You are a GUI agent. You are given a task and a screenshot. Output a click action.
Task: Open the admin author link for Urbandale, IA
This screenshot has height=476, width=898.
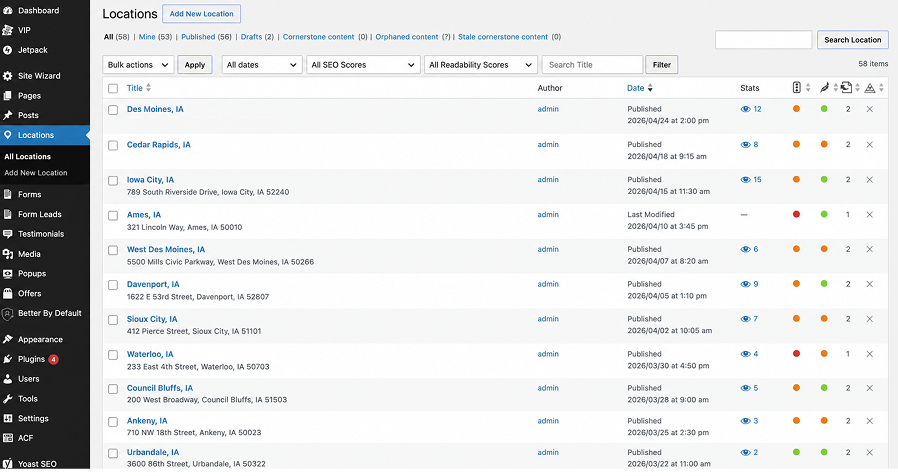(x=548, y=452)
